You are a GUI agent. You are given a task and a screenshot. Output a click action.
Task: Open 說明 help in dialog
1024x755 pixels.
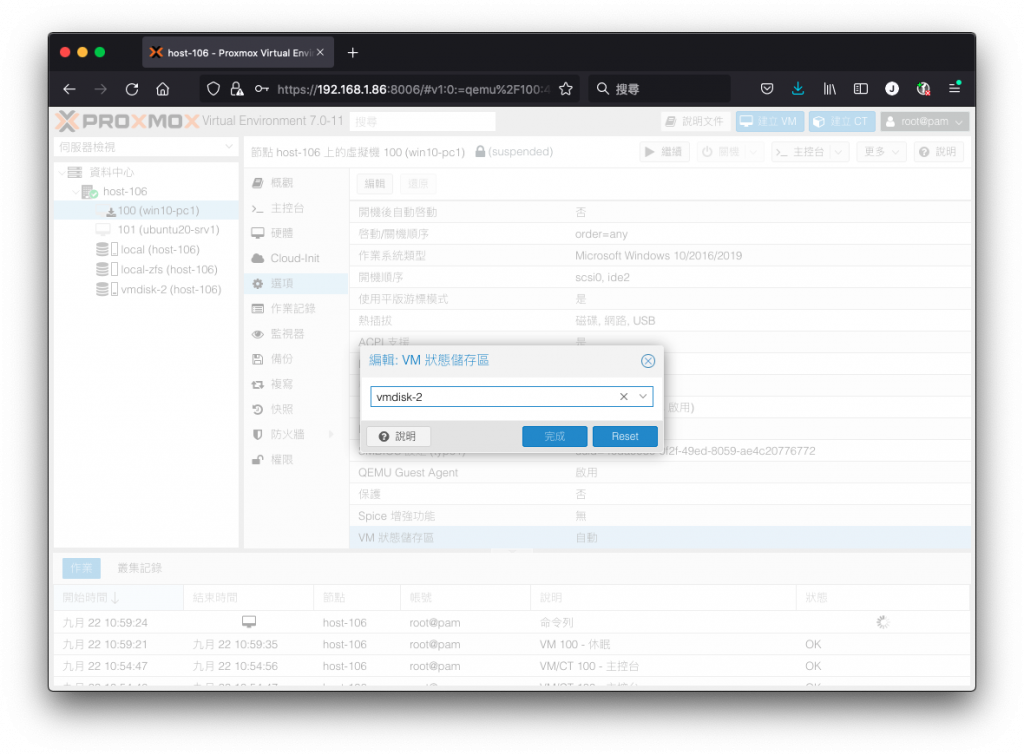point(398,436)
